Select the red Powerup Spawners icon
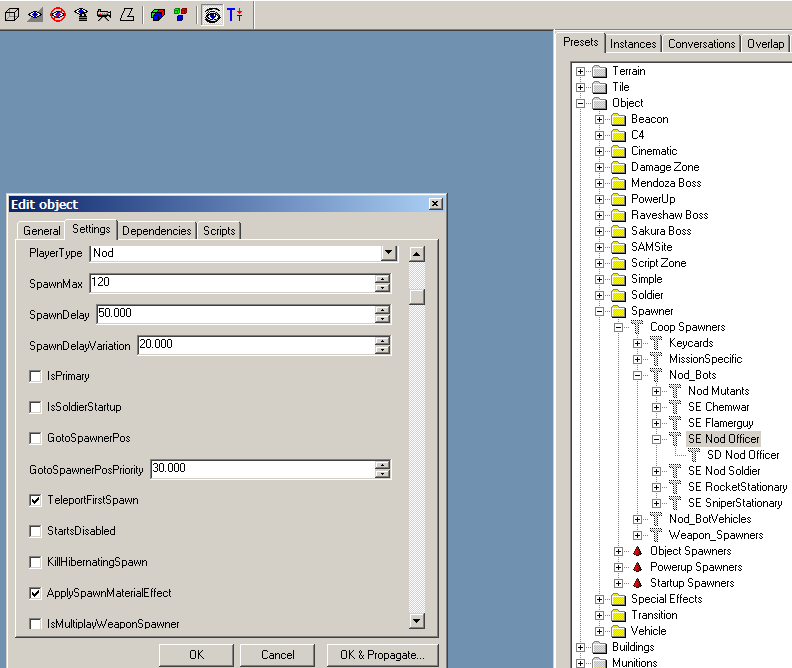 pyautogui.click(x=637, y=567)
